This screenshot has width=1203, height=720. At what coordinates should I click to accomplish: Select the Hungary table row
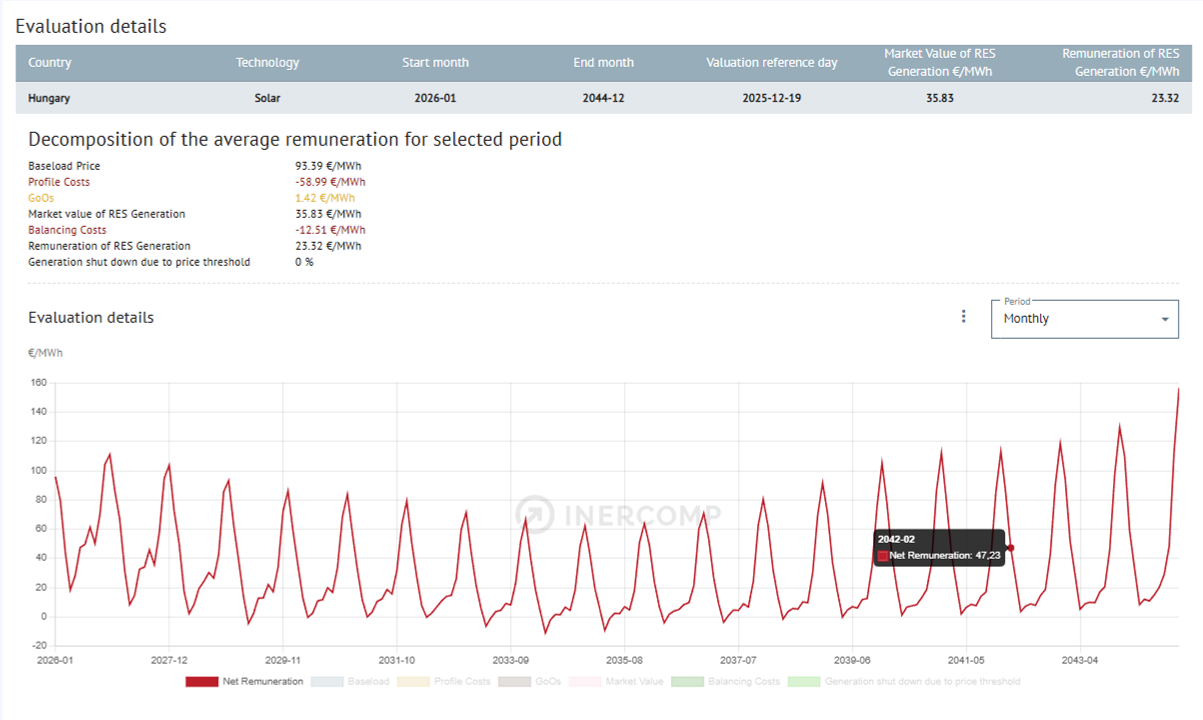pos(300,97)
